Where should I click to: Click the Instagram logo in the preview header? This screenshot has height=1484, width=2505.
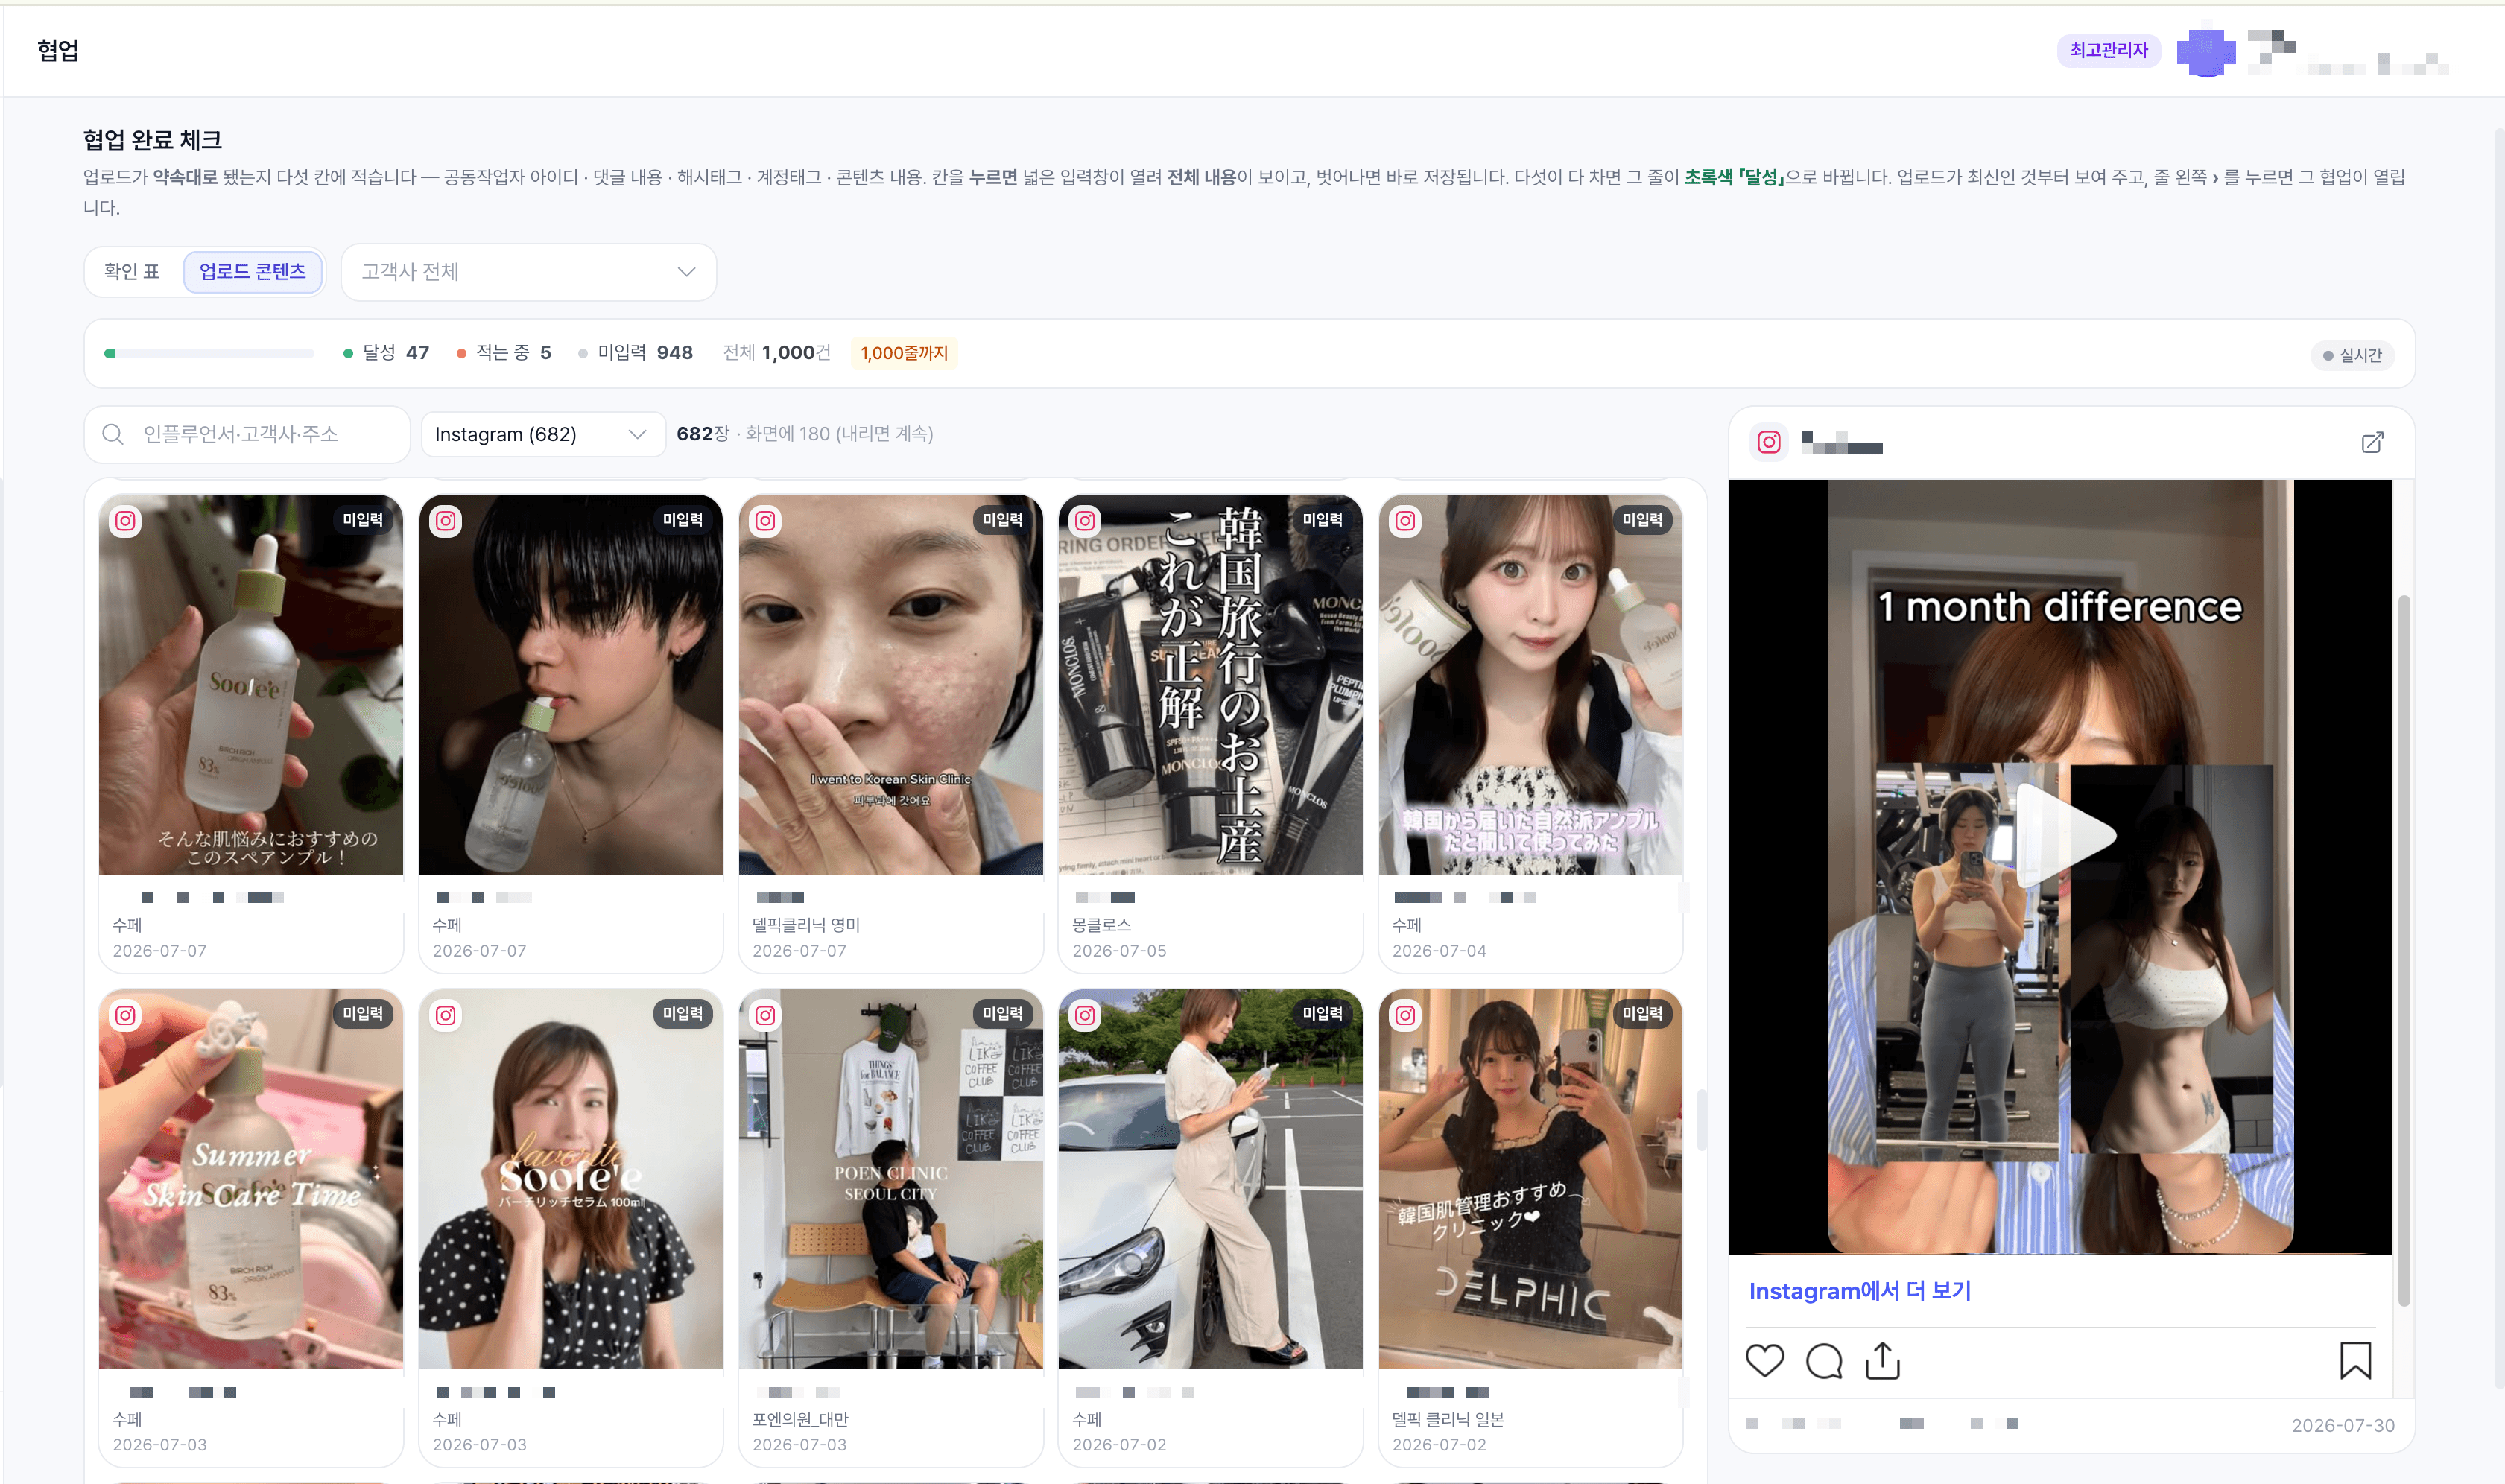(1769, 442)
